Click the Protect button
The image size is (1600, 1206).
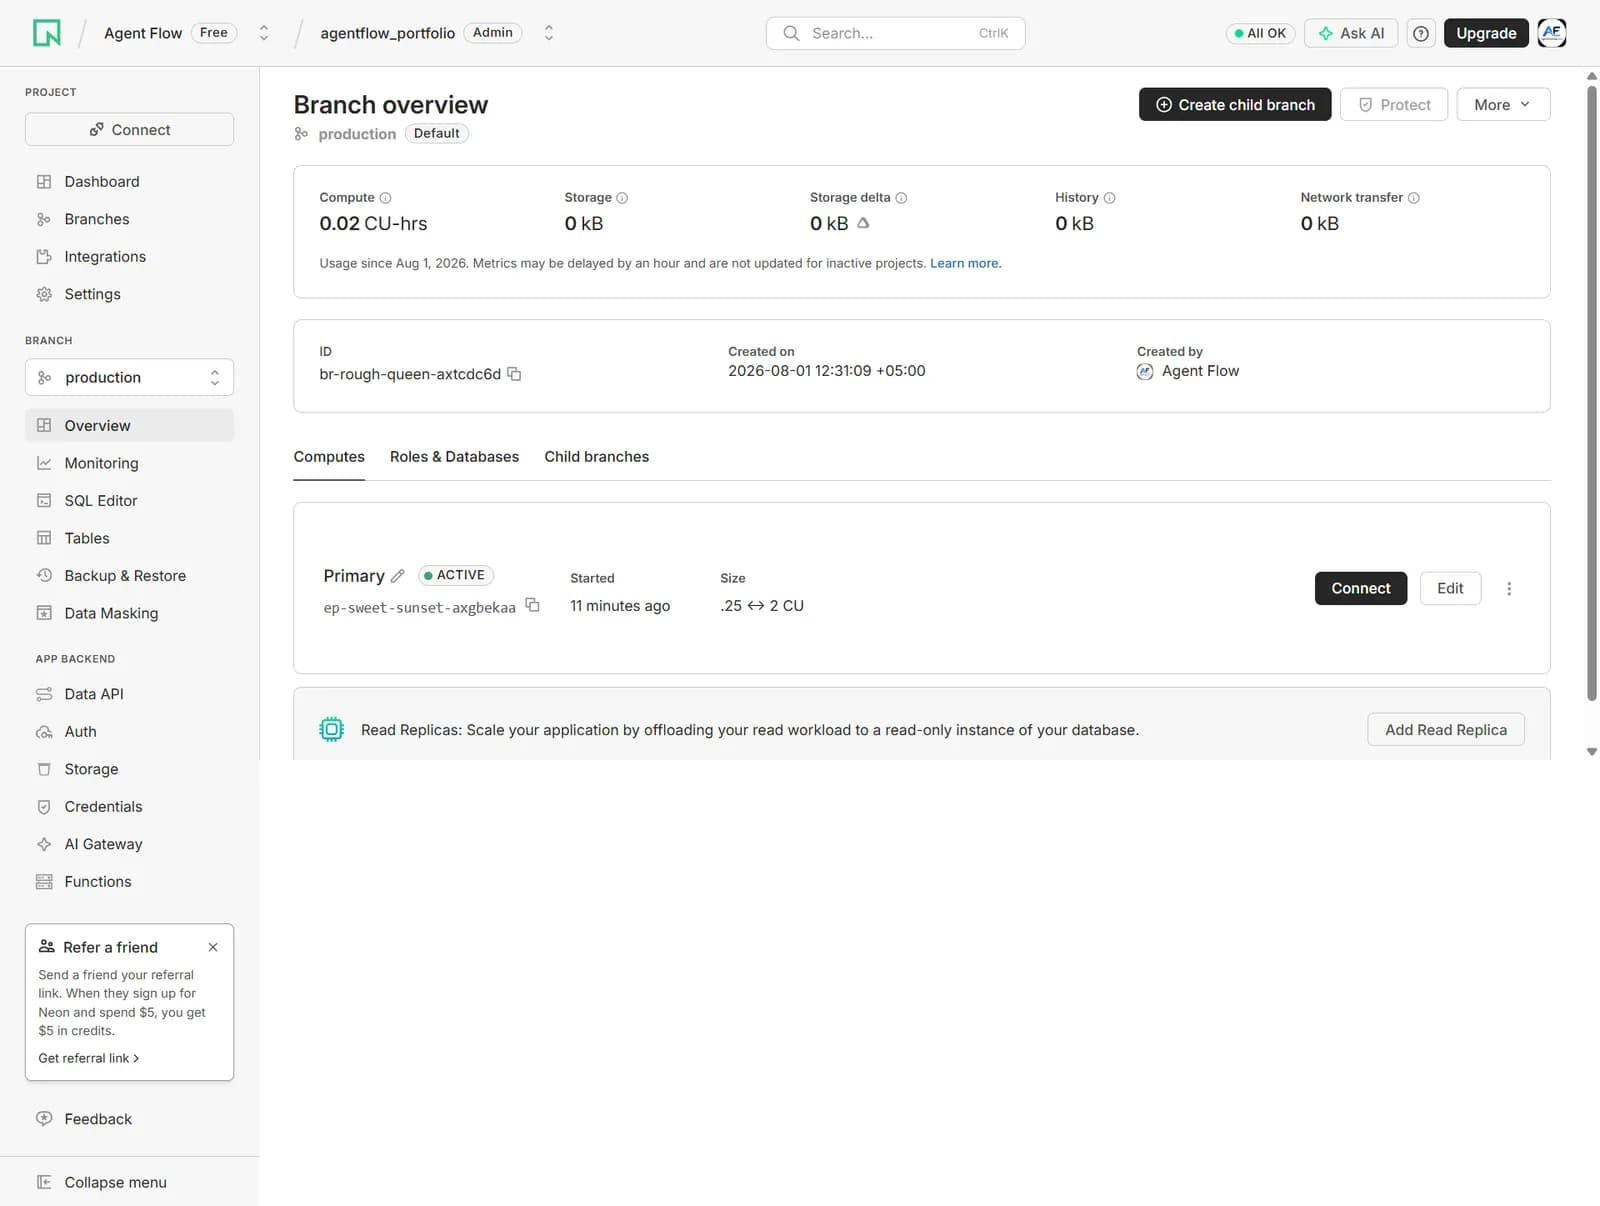click(1394, 105)
